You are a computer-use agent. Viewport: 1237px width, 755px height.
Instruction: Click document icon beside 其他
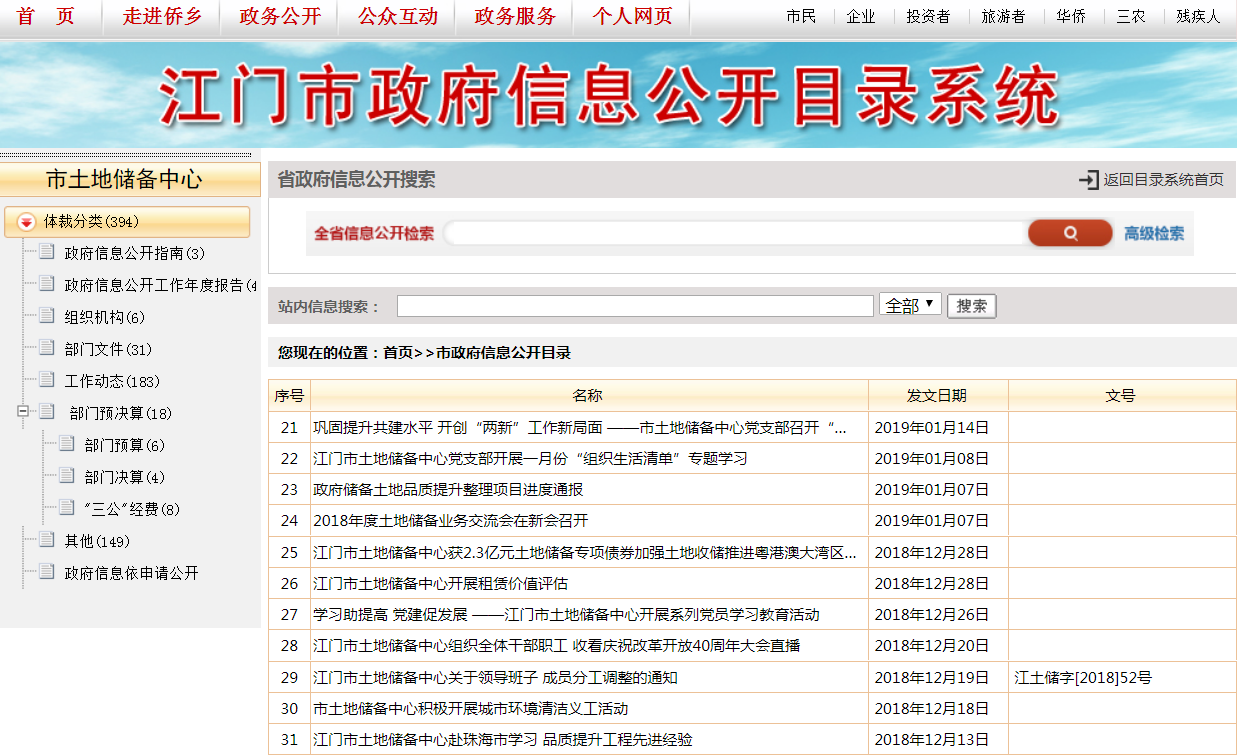coord(46,541)
